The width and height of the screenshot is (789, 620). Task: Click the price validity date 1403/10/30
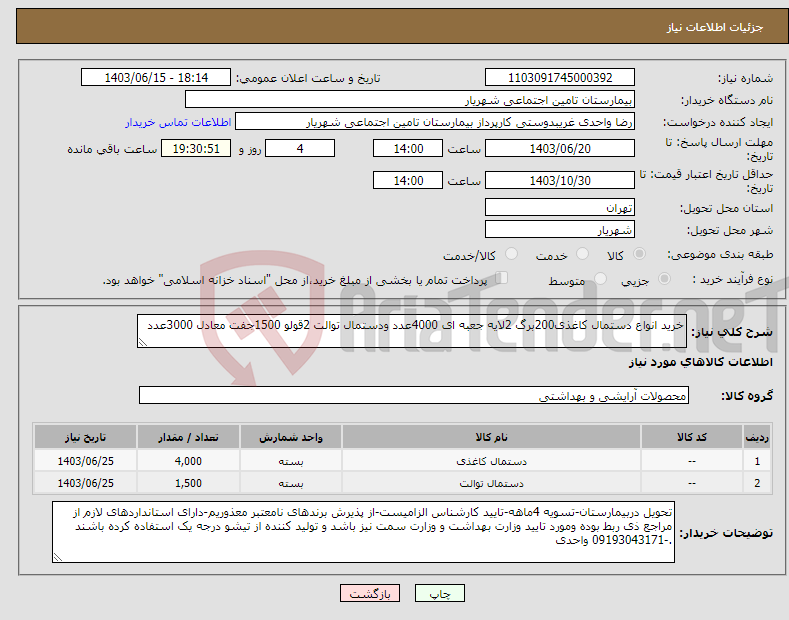coord(560,180)
